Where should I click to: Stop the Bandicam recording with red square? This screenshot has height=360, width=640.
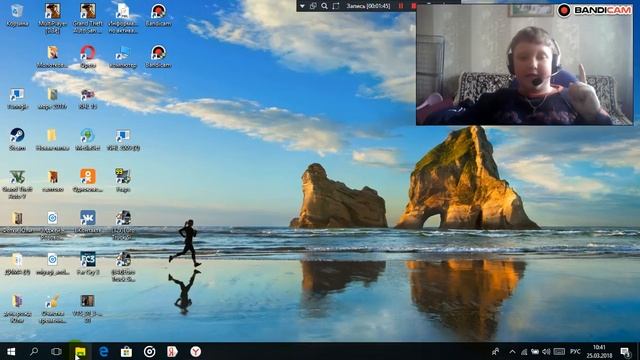[413, 6]
